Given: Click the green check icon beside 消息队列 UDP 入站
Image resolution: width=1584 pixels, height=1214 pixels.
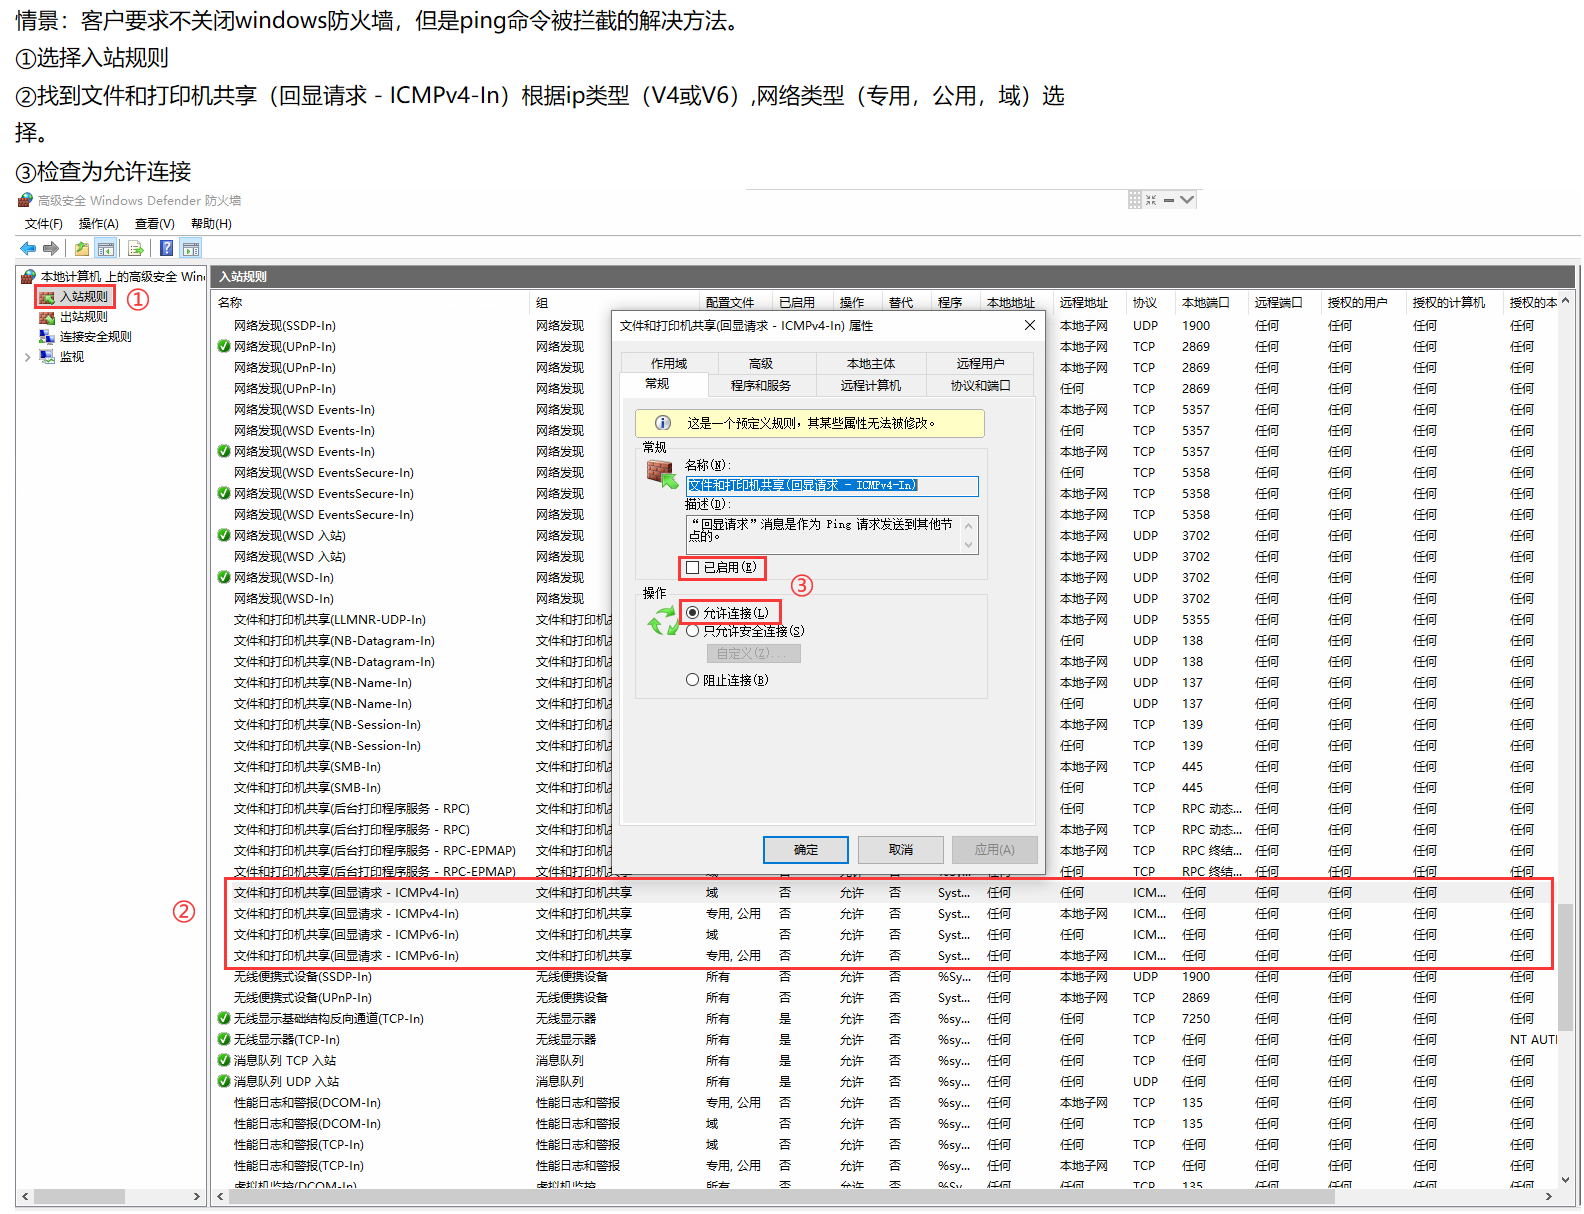Looking at the screenshot, I should pyautogui.click(x=224, y=1082).
